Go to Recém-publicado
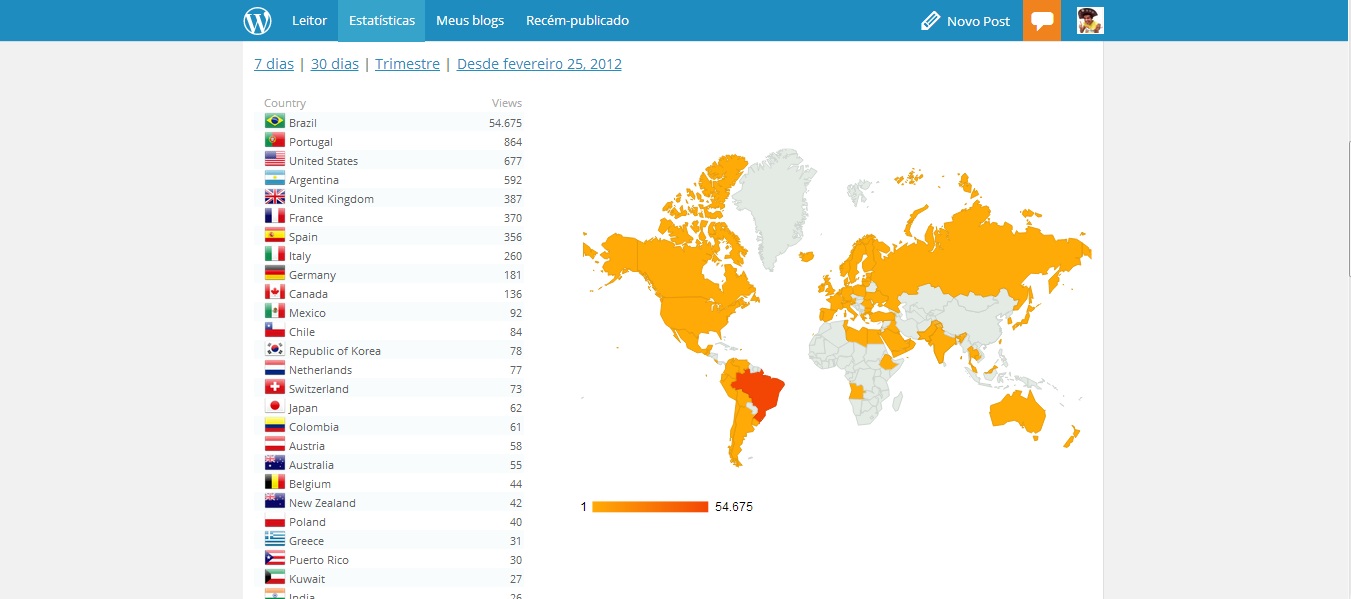 (x=577, y=21)
